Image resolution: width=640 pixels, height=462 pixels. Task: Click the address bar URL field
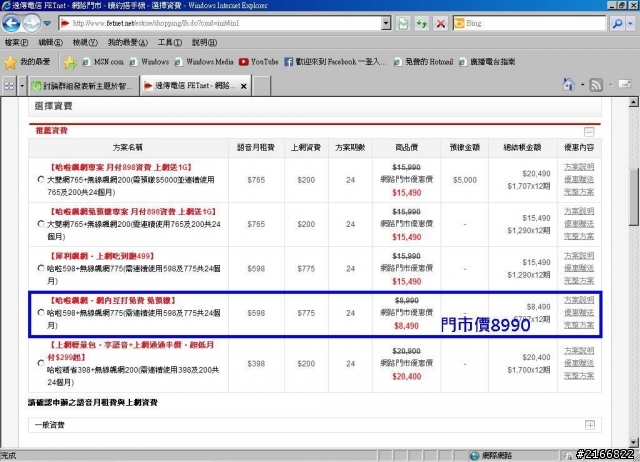point(220,23)
